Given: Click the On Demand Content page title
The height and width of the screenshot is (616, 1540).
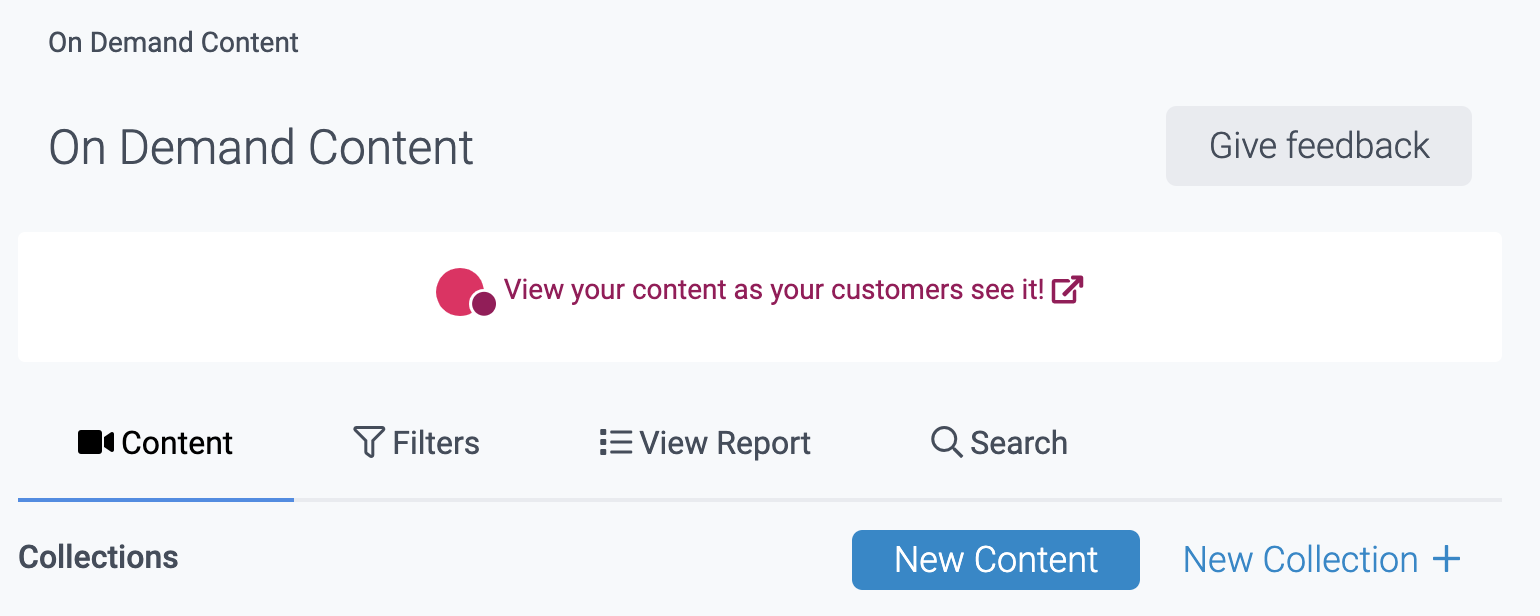Looking at the screenshot, I should tap(260, 146).
